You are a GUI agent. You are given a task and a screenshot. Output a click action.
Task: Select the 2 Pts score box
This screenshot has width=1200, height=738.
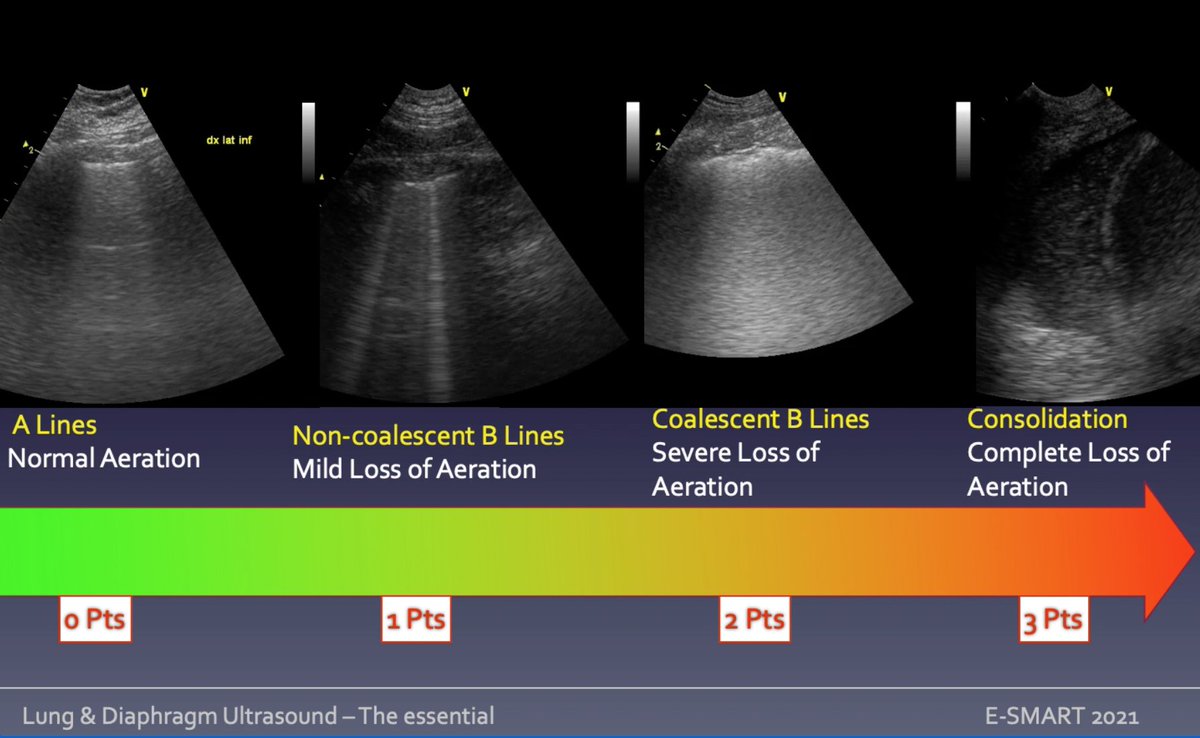(x=756, y=619)
